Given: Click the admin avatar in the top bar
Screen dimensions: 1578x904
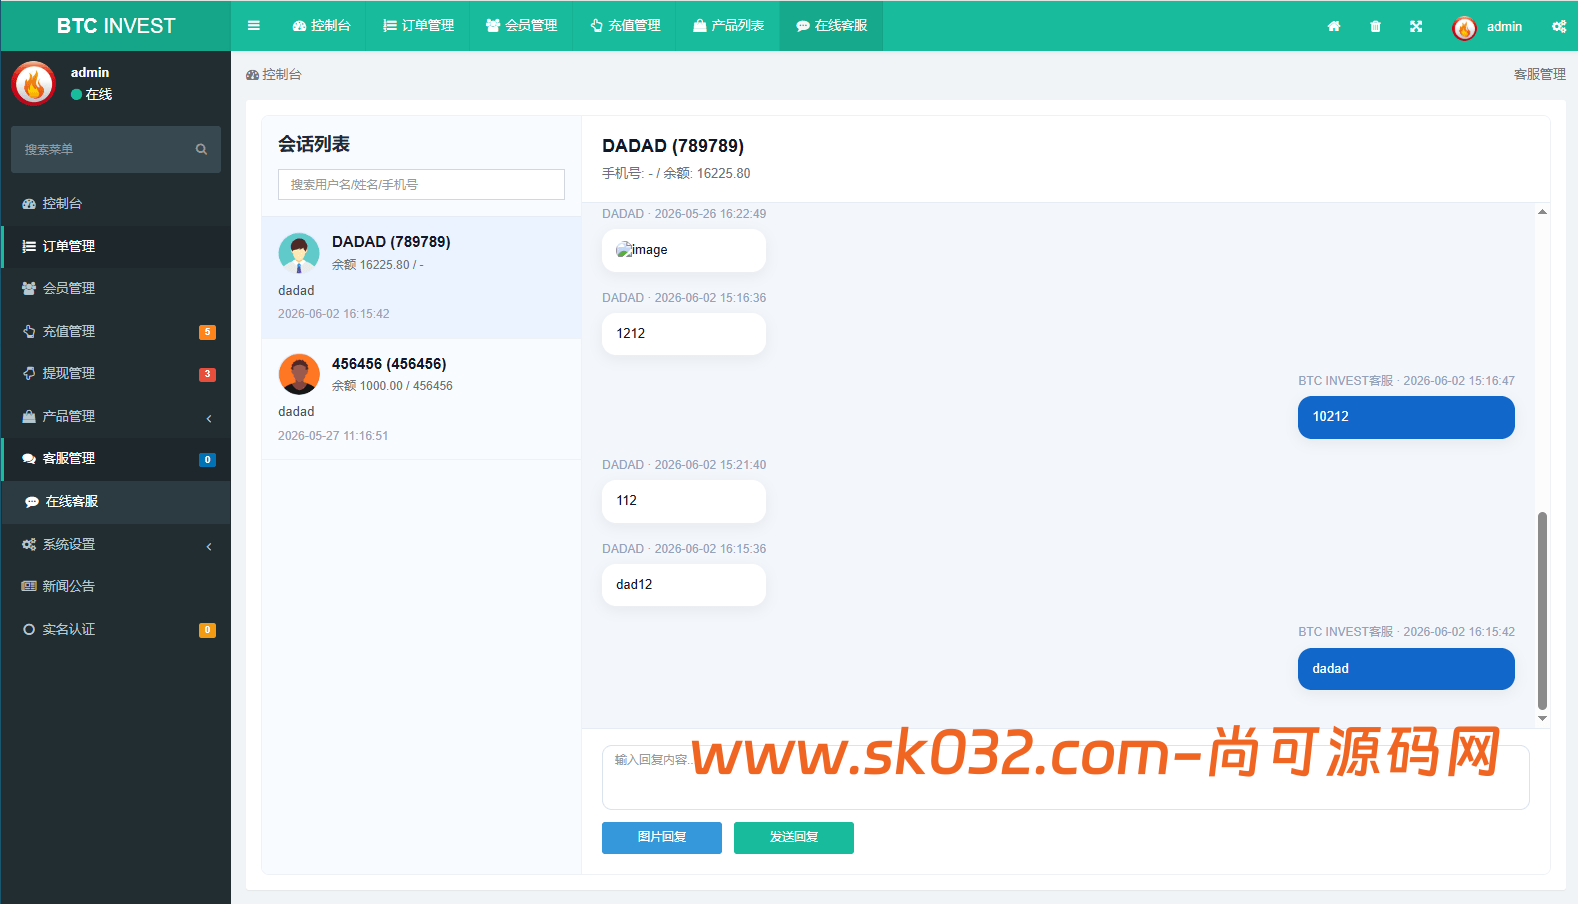Looking at the screenshot, I should (1464, 28).
